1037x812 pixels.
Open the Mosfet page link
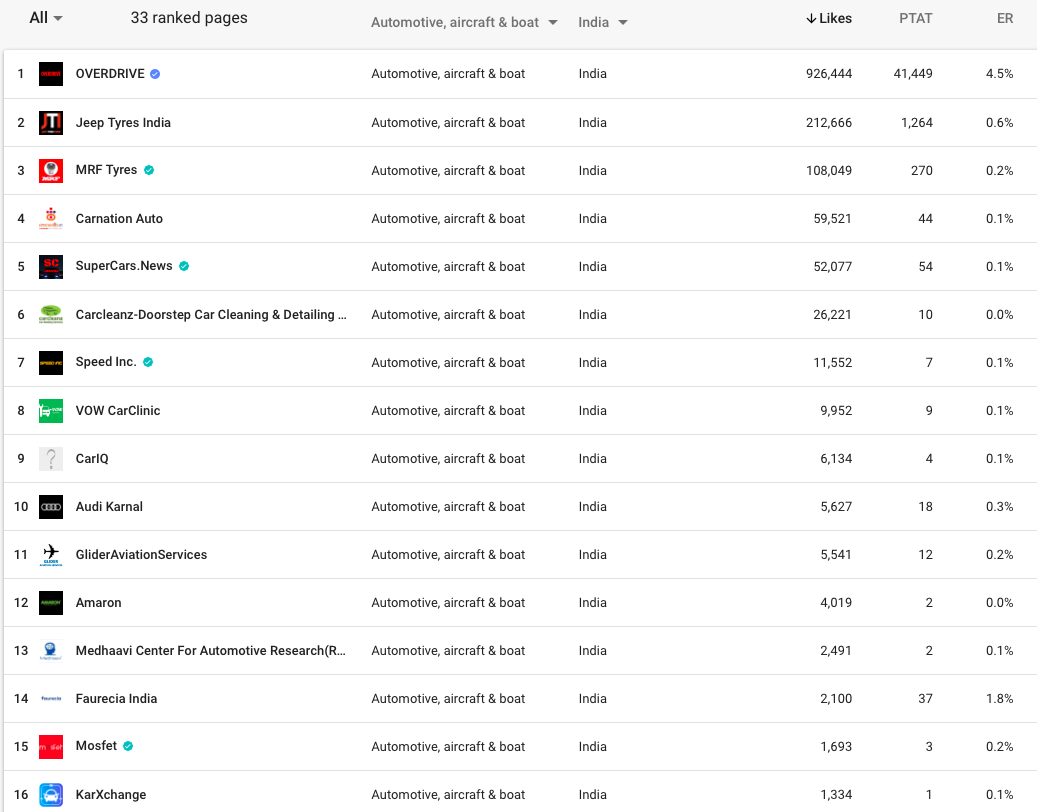point(97,746)
